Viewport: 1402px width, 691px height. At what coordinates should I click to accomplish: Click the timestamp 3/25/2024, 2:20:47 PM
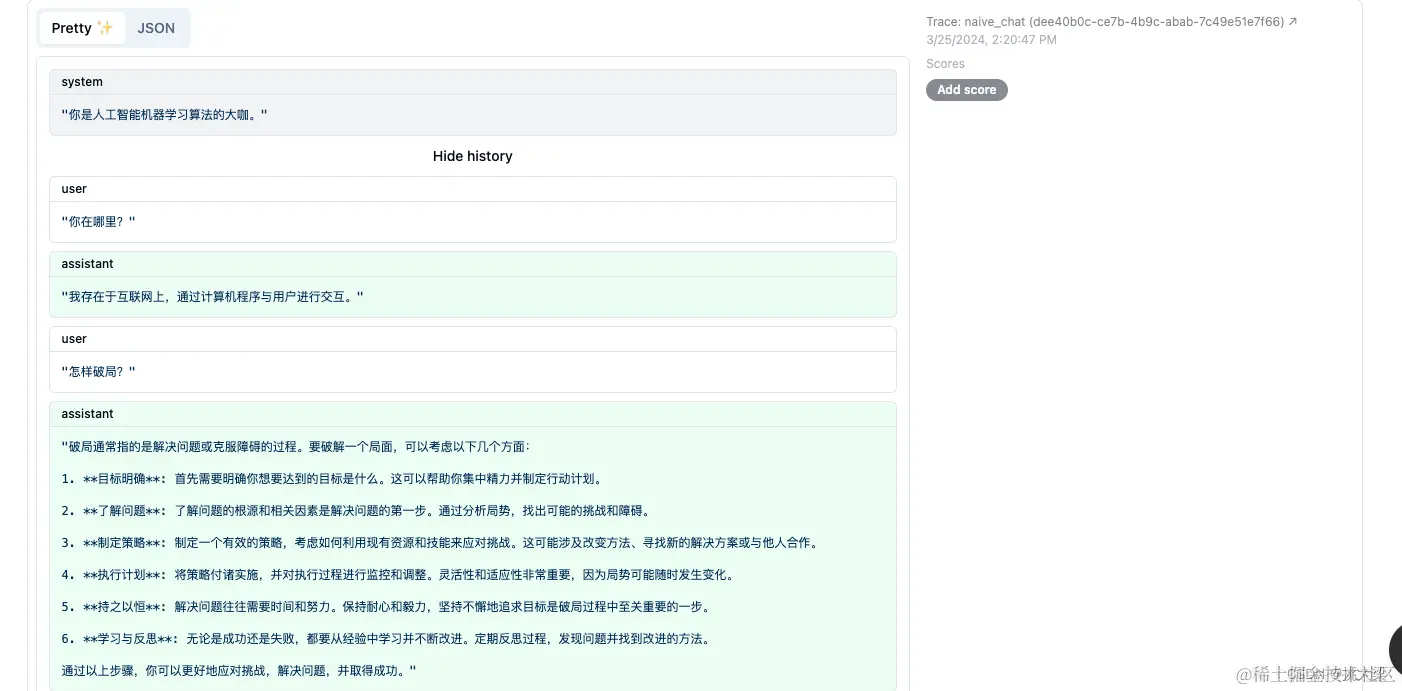tap(991, 40)
